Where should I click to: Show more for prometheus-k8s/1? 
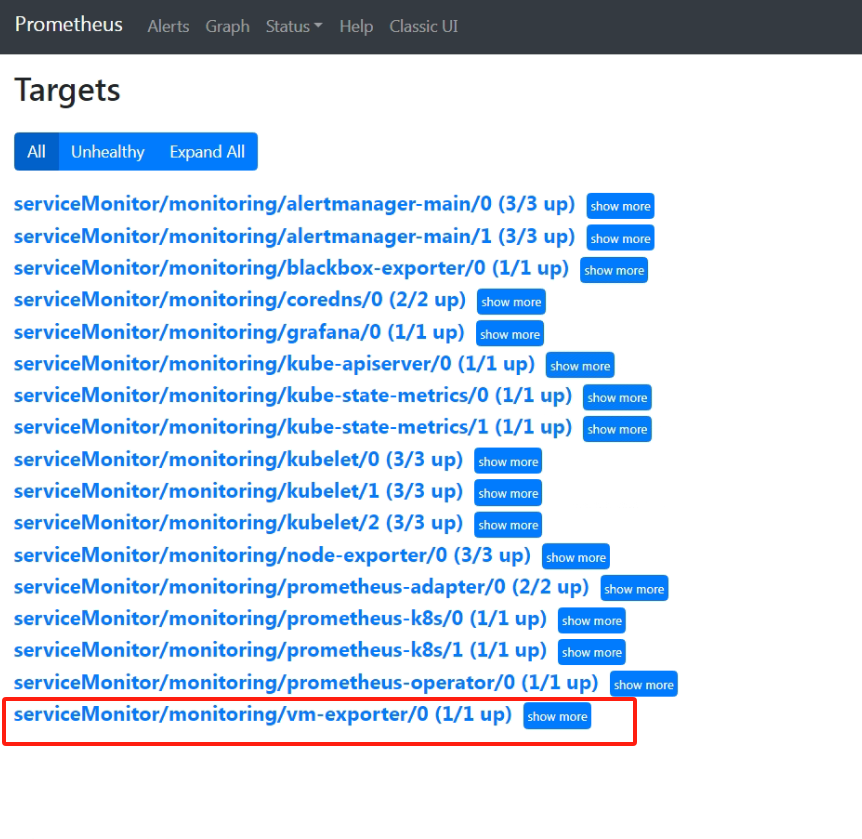(x=592, y=653)
